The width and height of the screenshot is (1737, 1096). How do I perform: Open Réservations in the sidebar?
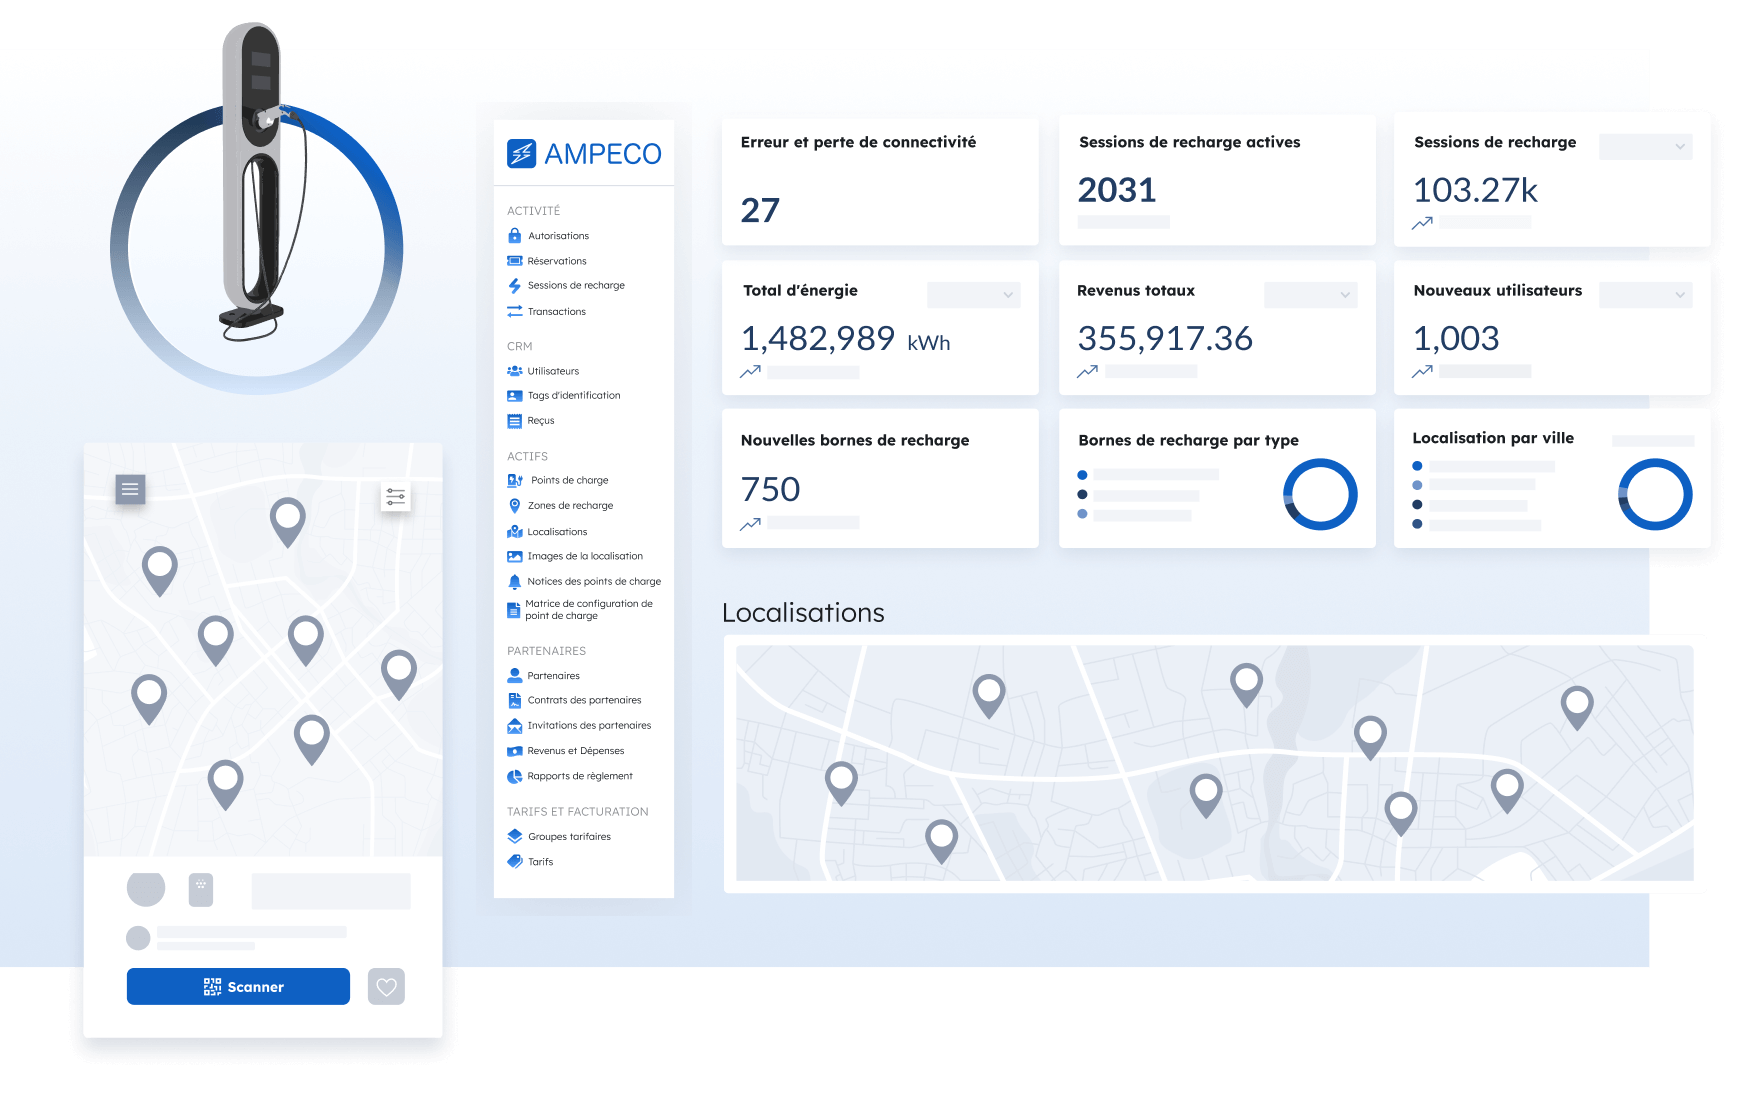pos(557,261)
